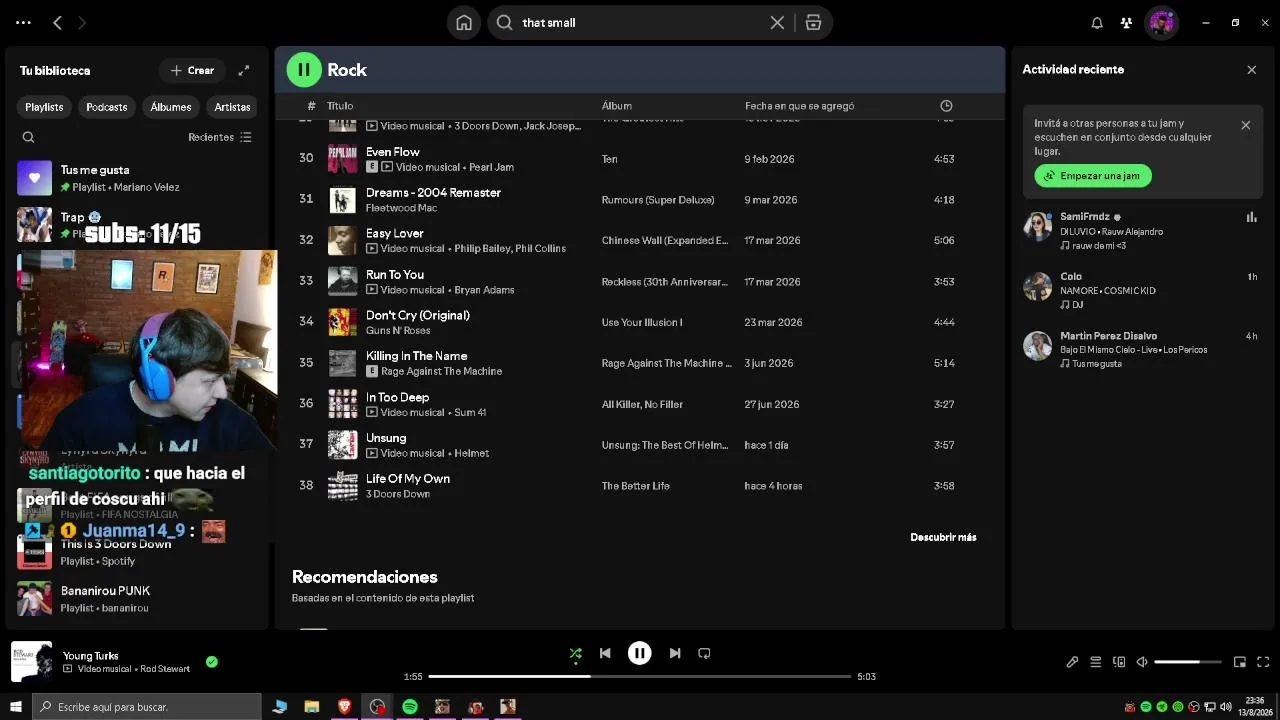
Task: Filter library by Podcasts
Action: (x=107, y=107)
